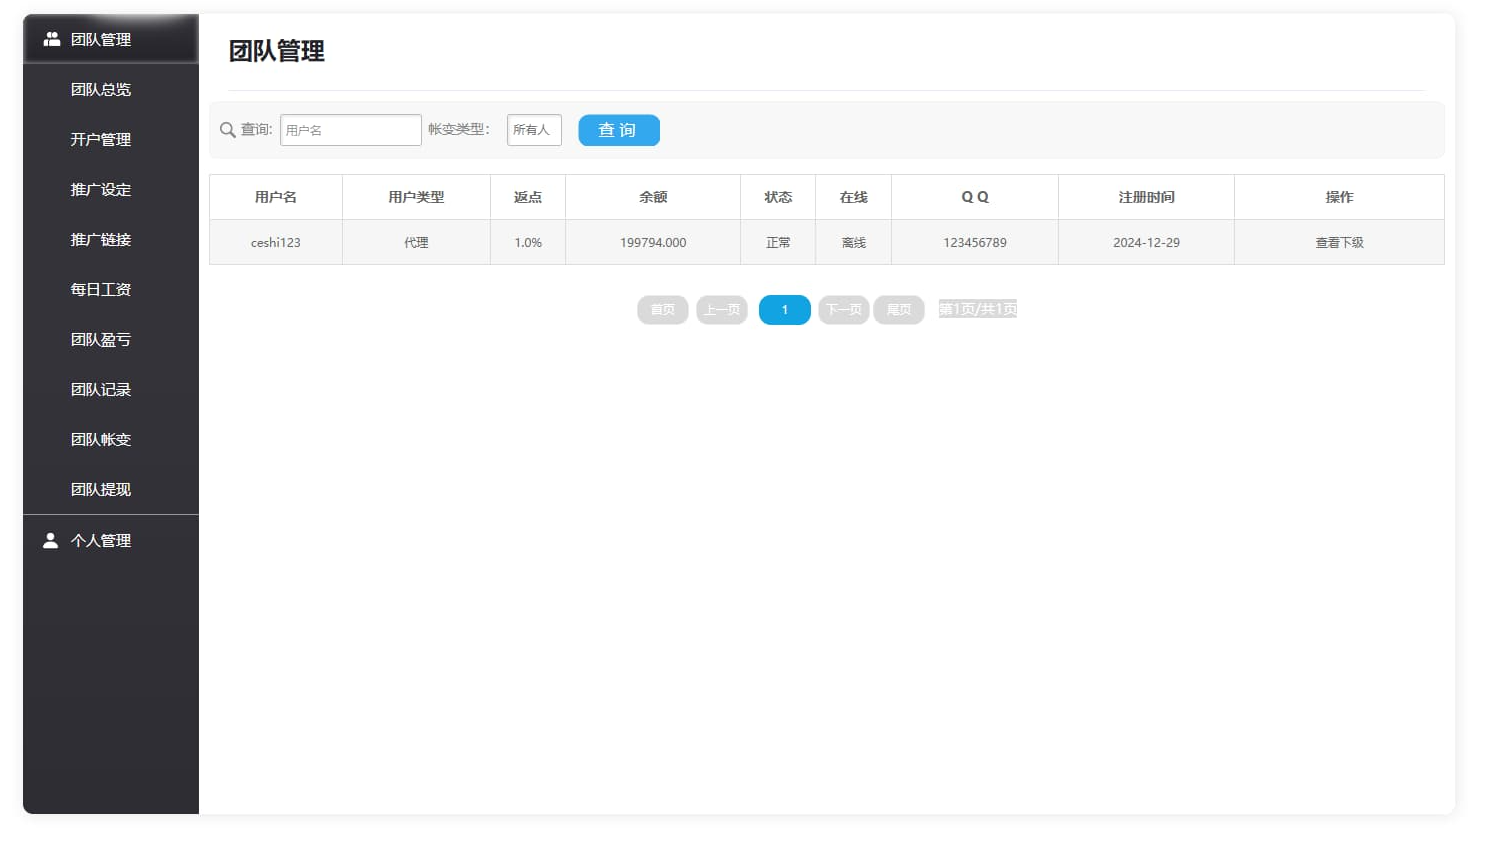Viewport: 1488px width, 844px height.
Task: Click the personal management user icon
Action: click(51, 540)
